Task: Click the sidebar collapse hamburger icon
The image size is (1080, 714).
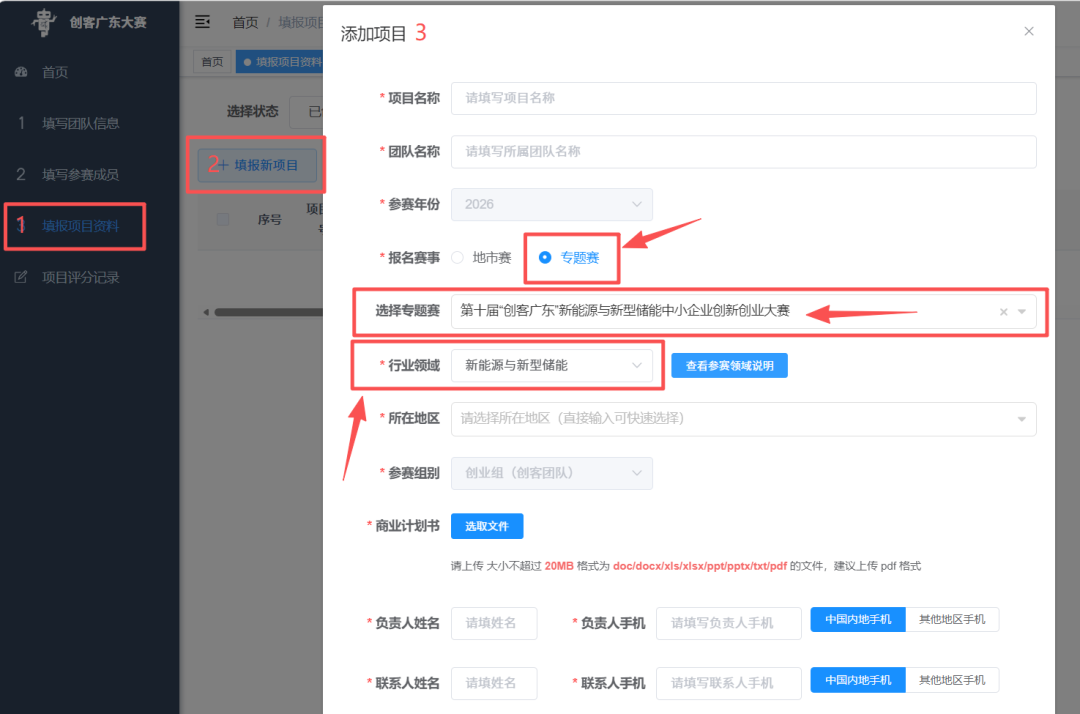Action: (202, 22)
